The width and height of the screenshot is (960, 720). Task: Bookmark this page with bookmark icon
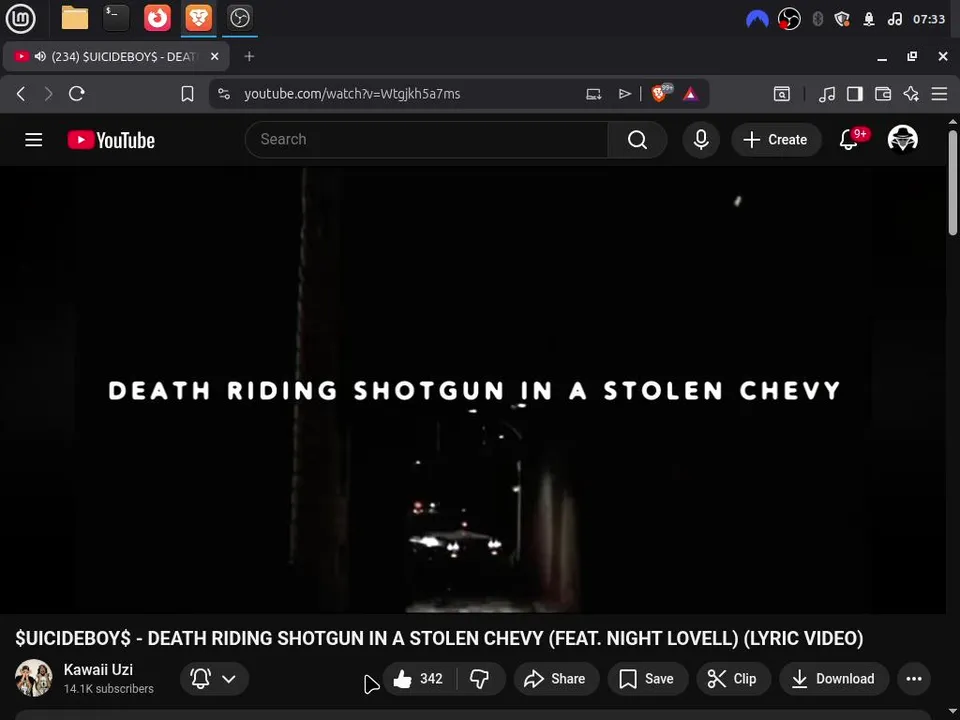click(187, 94)
